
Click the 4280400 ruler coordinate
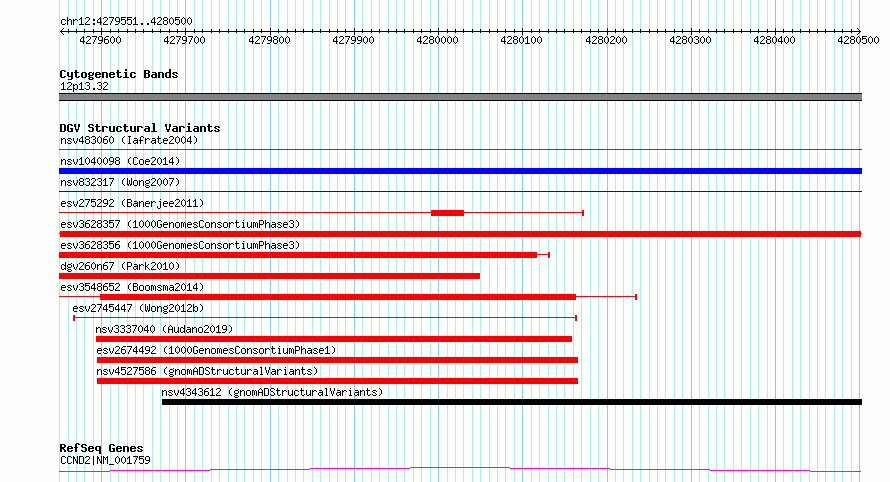[774, 40]
